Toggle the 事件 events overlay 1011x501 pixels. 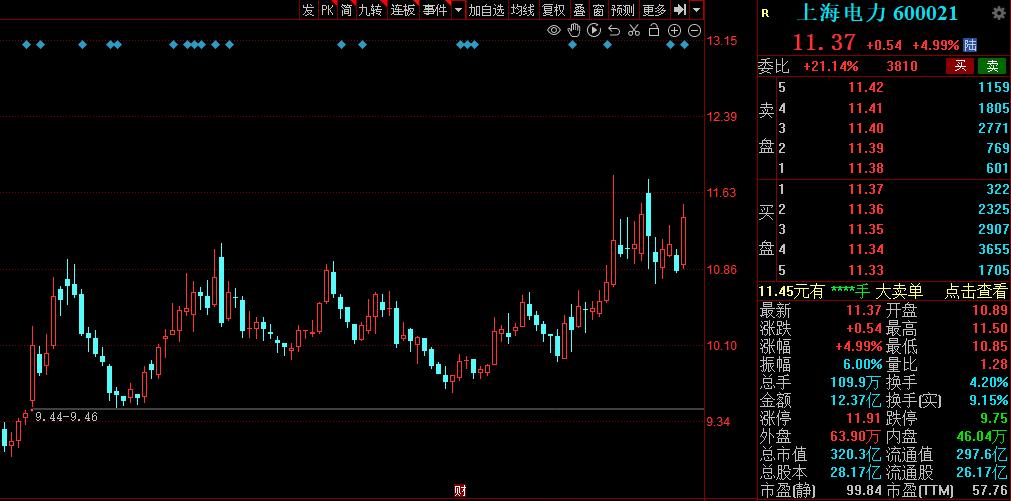coord(435,10)
